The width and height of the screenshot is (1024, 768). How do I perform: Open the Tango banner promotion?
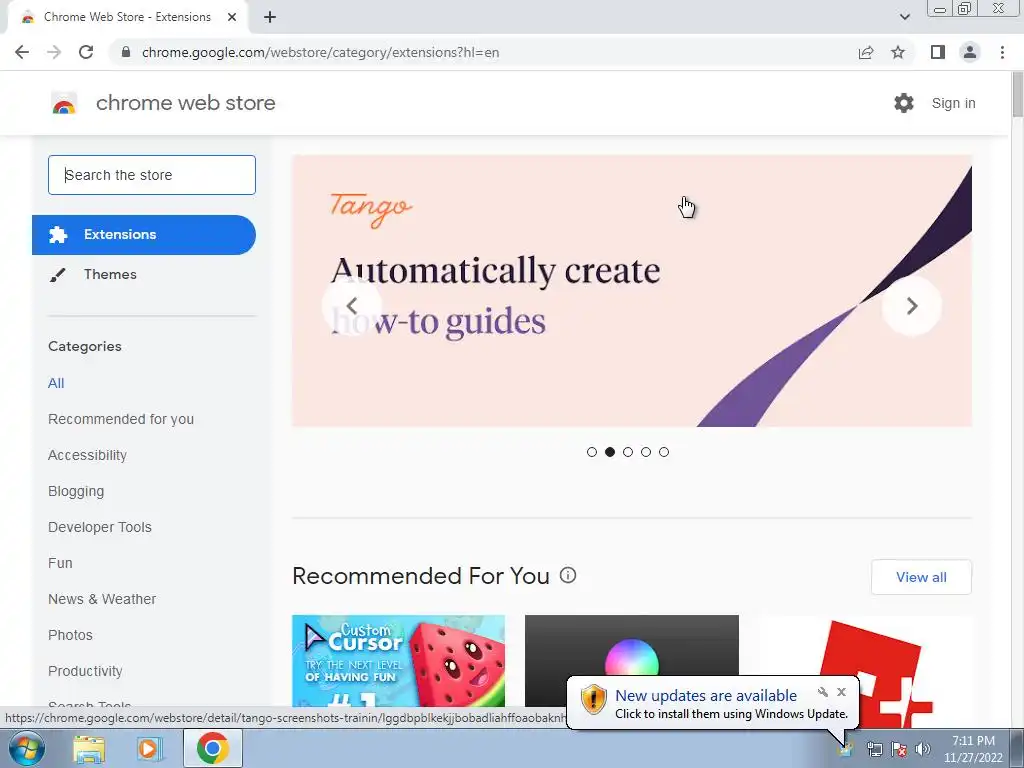(632, 291)
